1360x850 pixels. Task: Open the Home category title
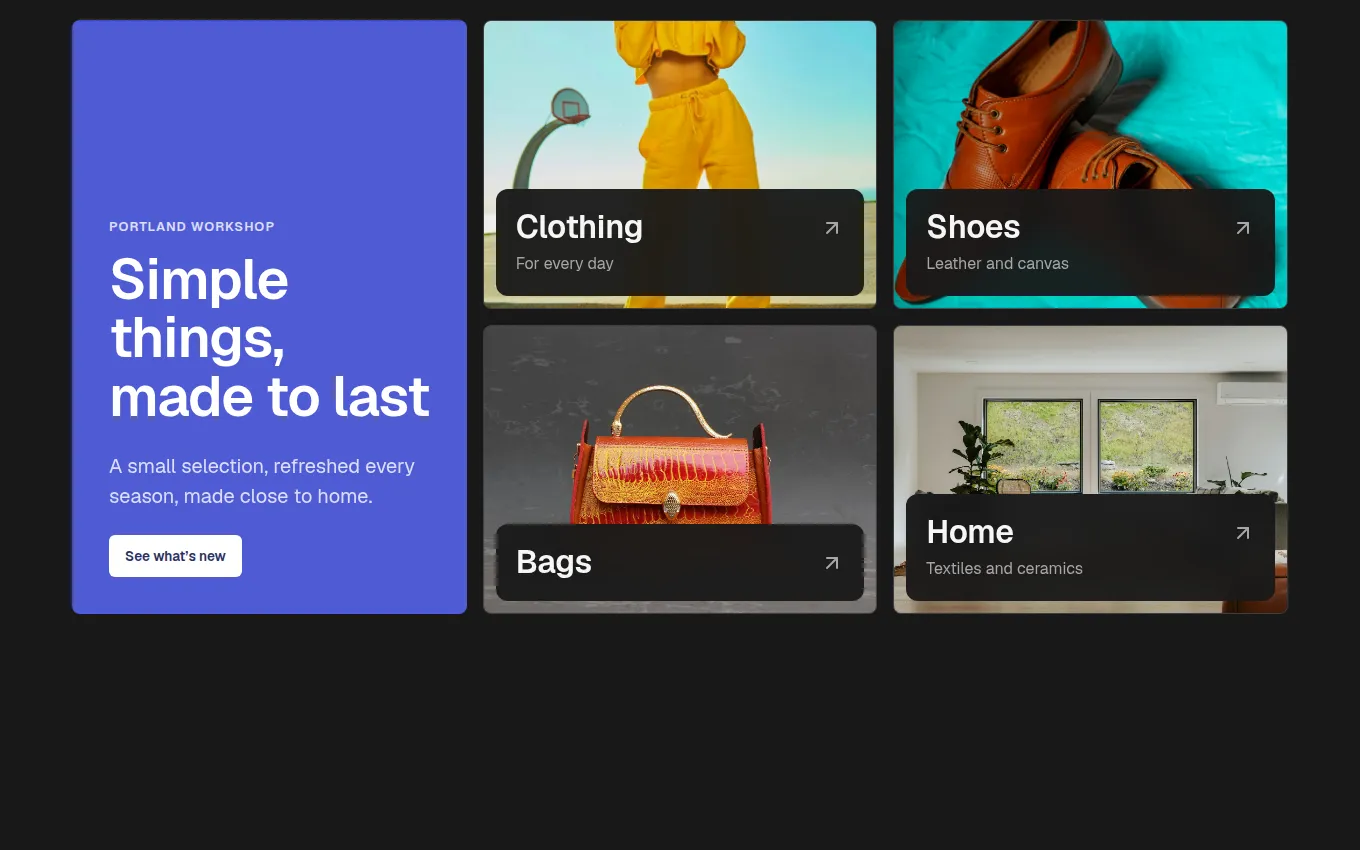coord(970,532)
